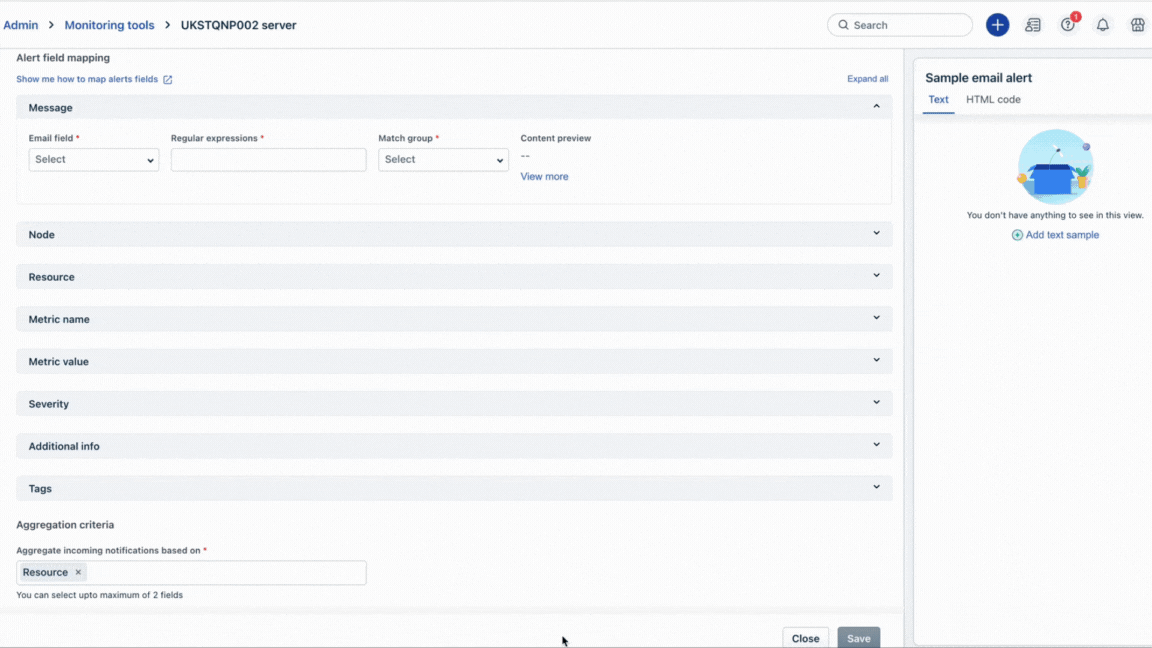This screenshot has width=1152, height=648.
Task: Collapse the Message section chevron
Action: coord(876,107)
